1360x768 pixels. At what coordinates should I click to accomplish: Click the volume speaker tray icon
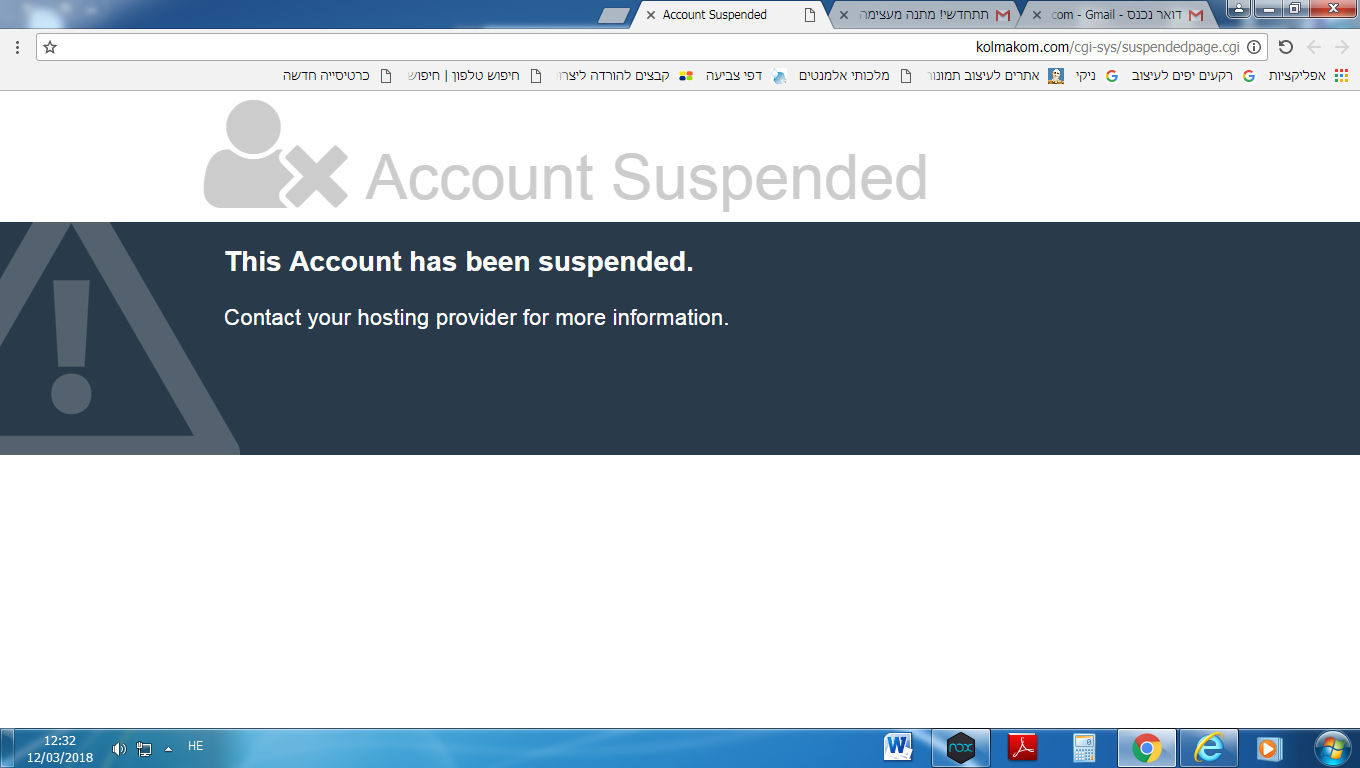119,748
